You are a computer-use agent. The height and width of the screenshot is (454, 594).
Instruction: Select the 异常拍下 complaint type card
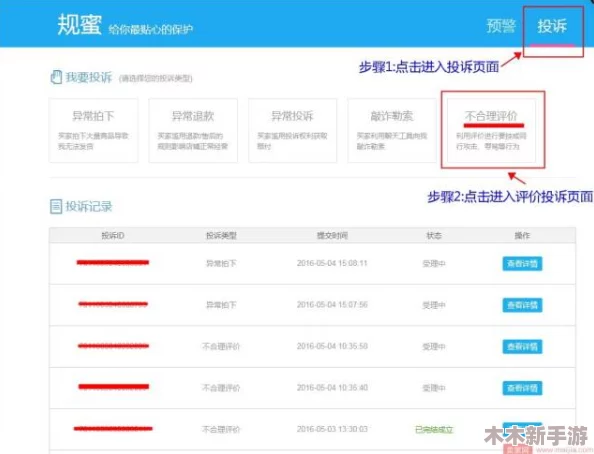pos(93,130)
